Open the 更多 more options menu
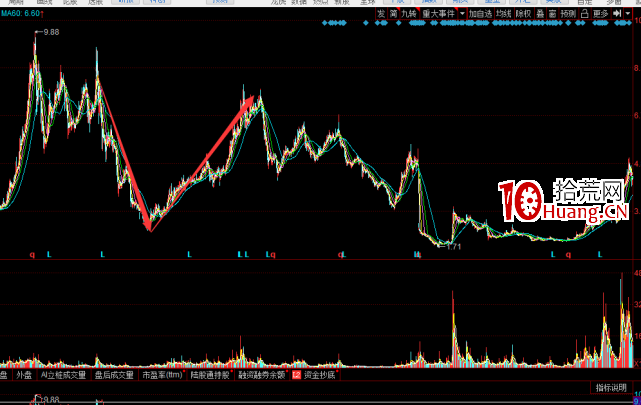641x405 pixels. [x=600, y=15]
